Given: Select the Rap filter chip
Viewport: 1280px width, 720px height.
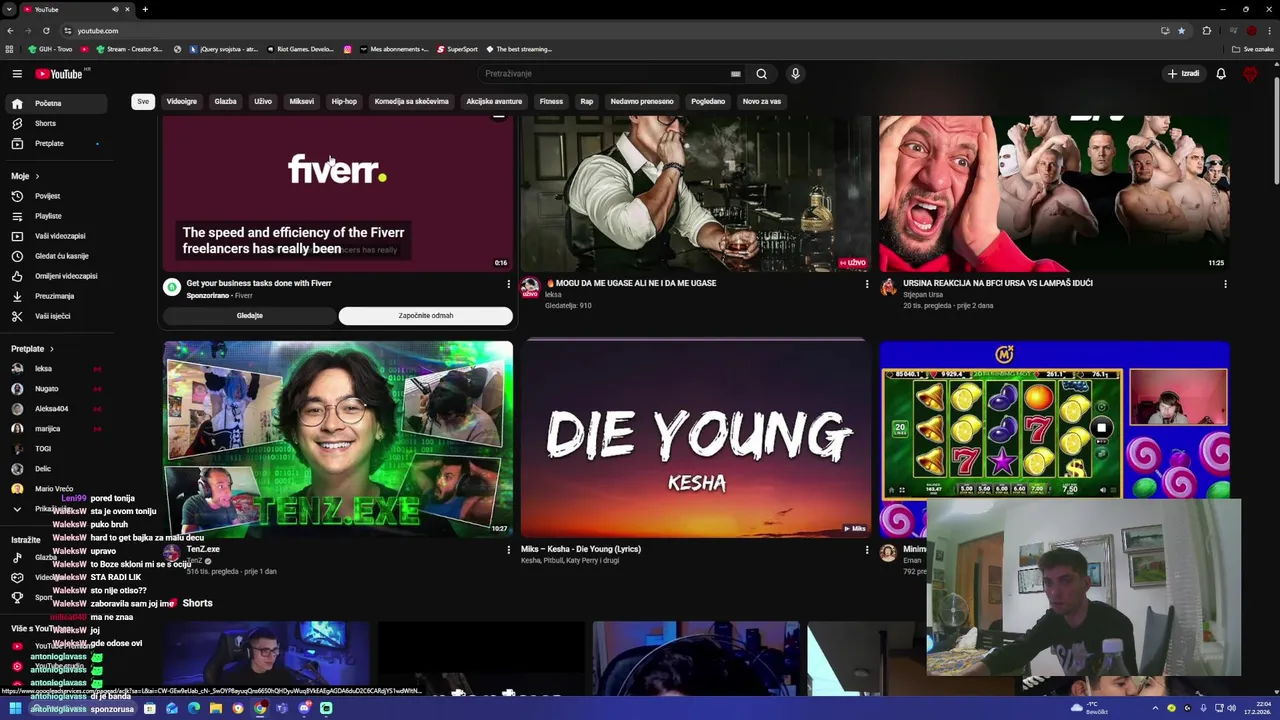Looking at the screenshot, I should pyautogui.click(x=587, y=101).
